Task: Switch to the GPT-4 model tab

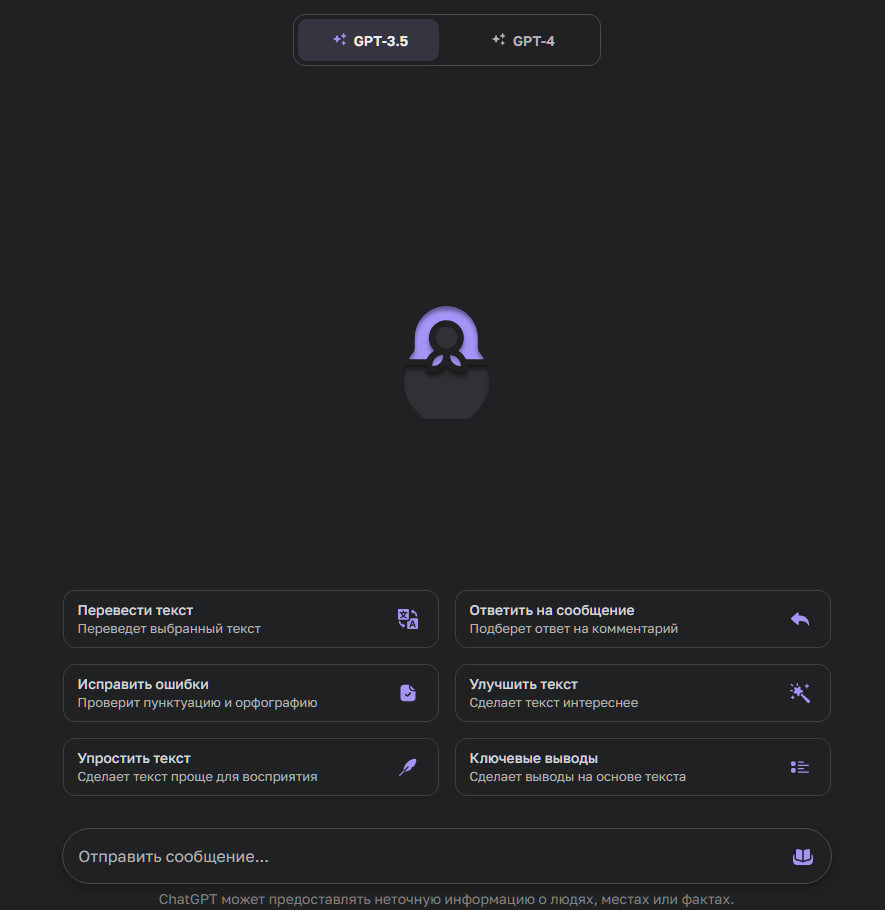Action: 523,40
